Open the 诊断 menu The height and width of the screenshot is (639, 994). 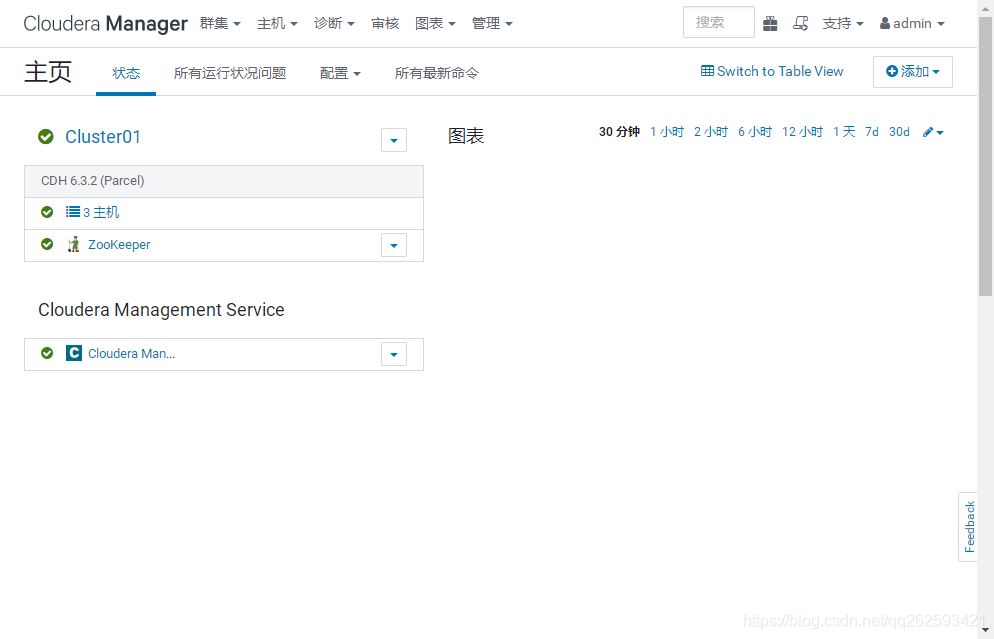pyautogui.click(x=334, y=23)
